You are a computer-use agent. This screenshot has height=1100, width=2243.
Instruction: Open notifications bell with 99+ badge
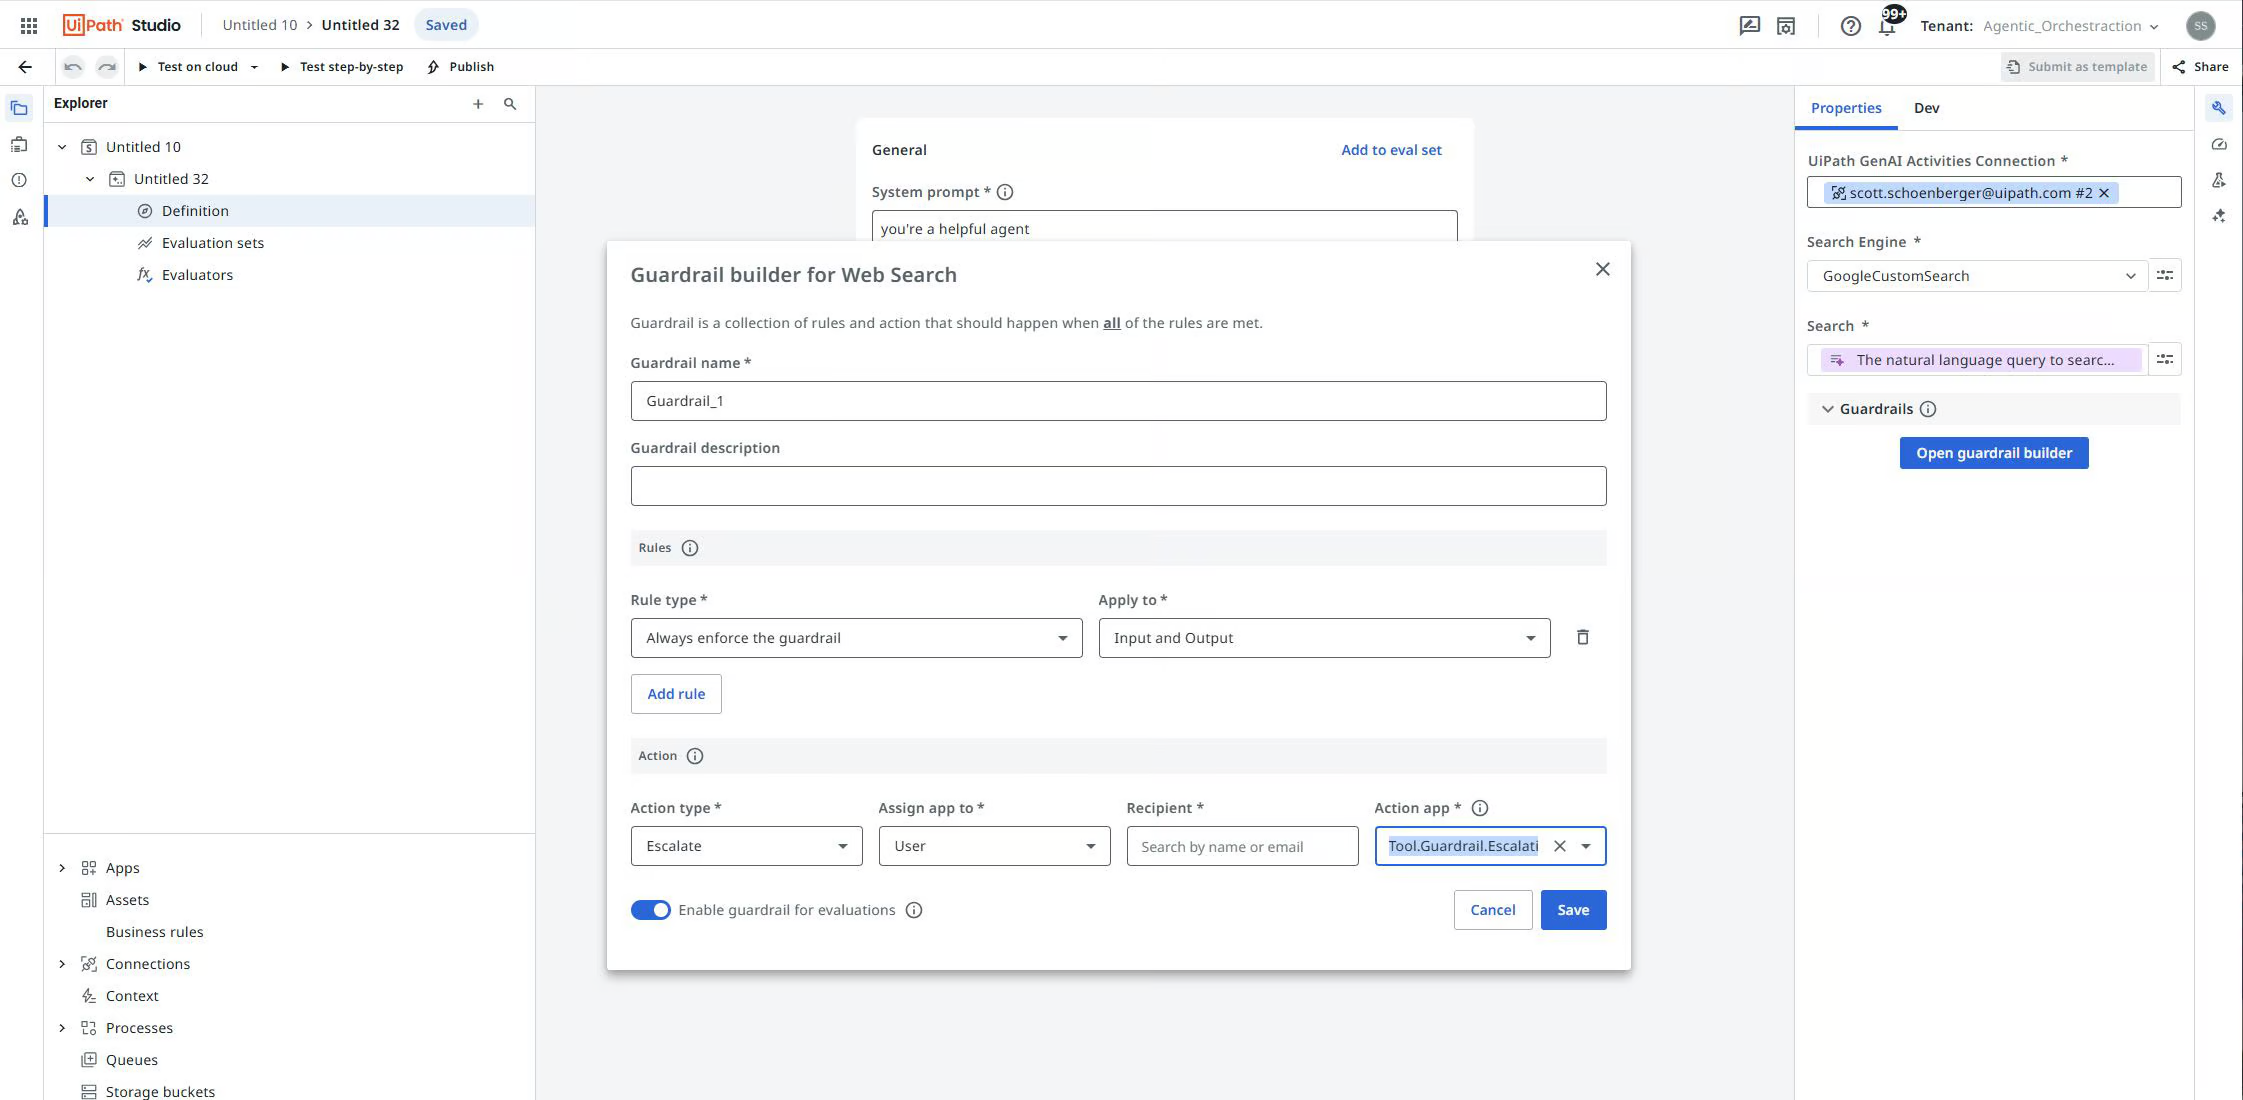click(x=1887, y=26)
